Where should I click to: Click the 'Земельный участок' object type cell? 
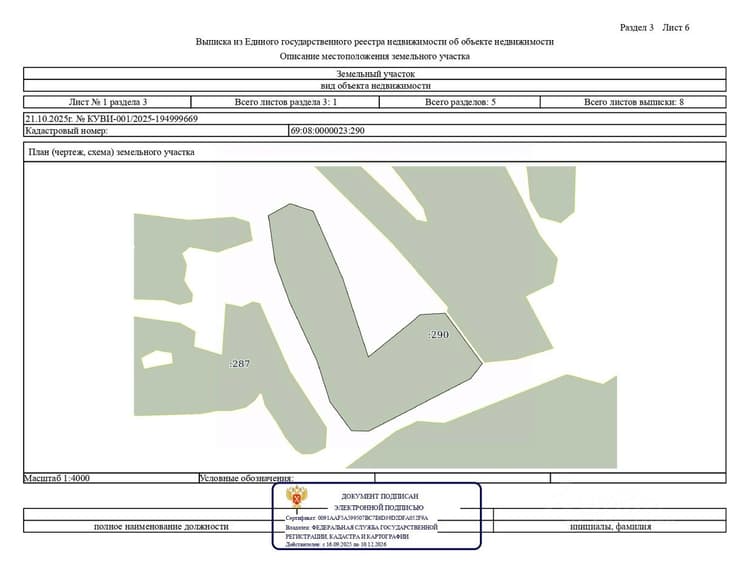(375, 74)
